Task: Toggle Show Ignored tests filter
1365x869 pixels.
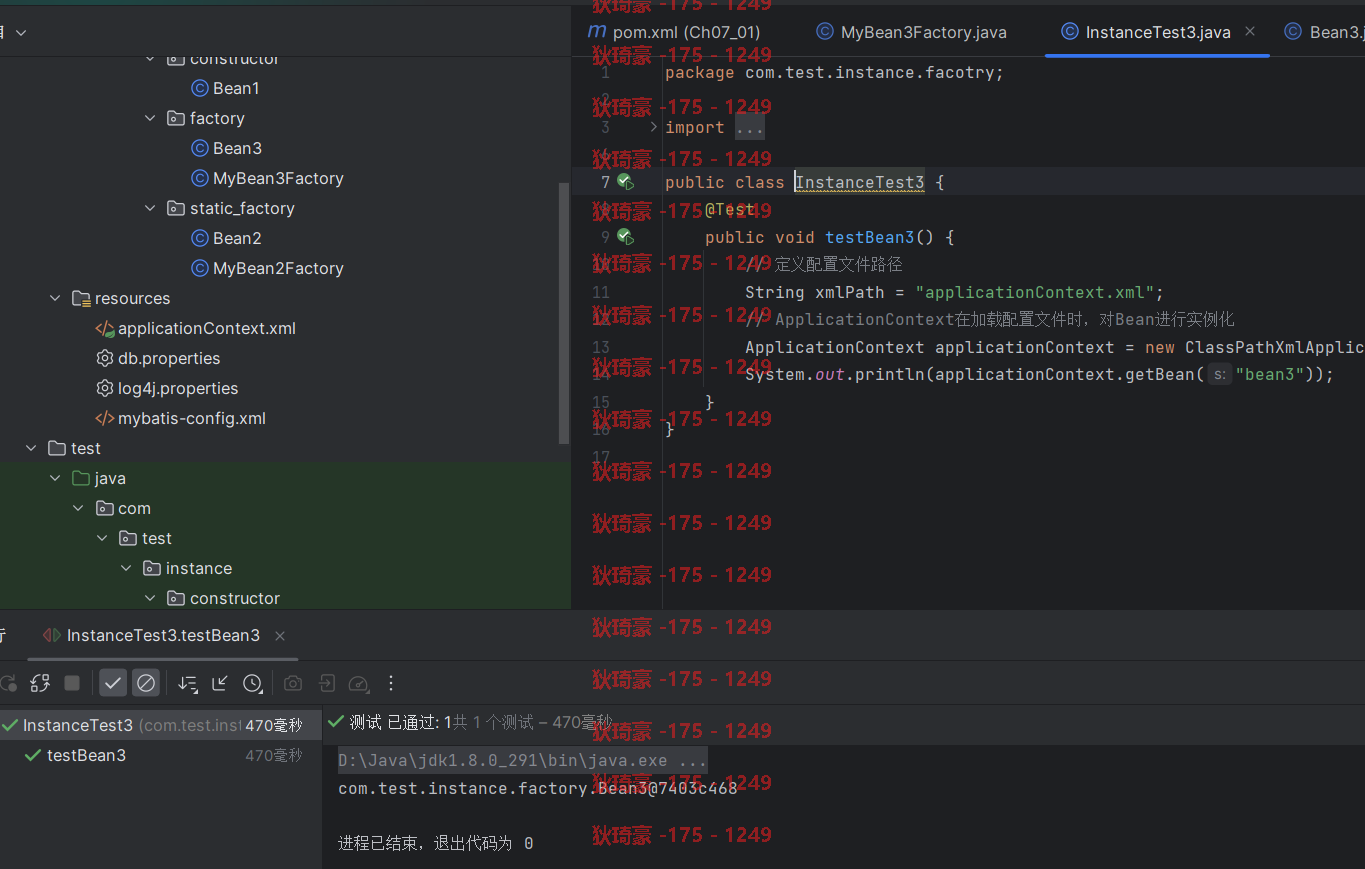Action: (x=146, y=683)
